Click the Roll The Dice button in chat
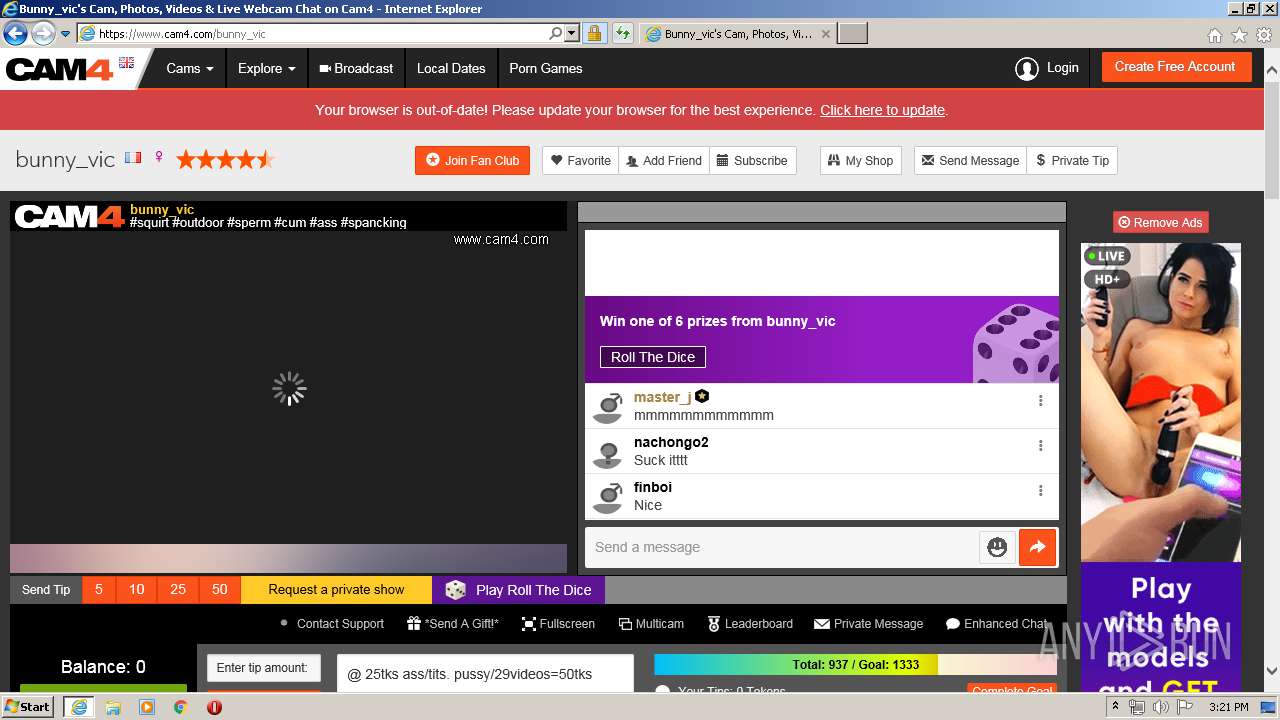1280x720 pixels. tap(653, 357)
